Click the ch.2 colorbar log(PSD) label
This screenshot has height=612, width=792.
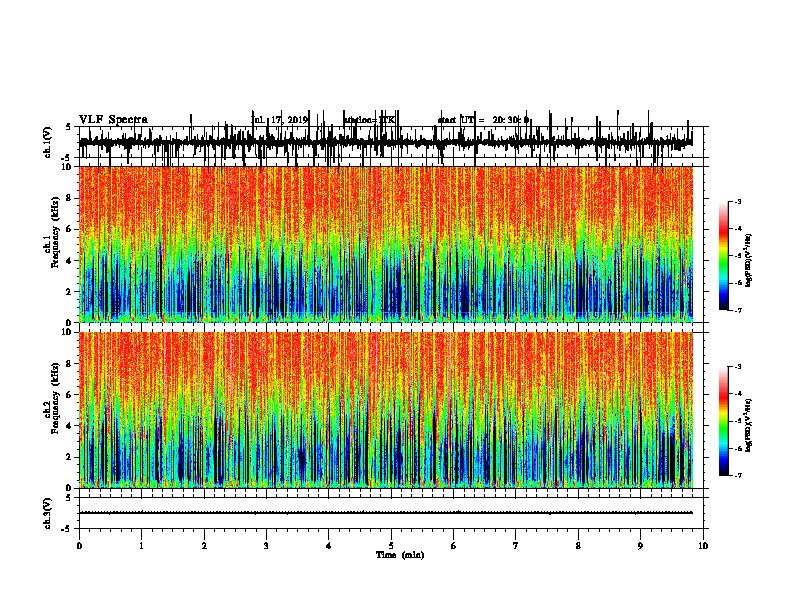pyautogui.click(x=749, y=425)
